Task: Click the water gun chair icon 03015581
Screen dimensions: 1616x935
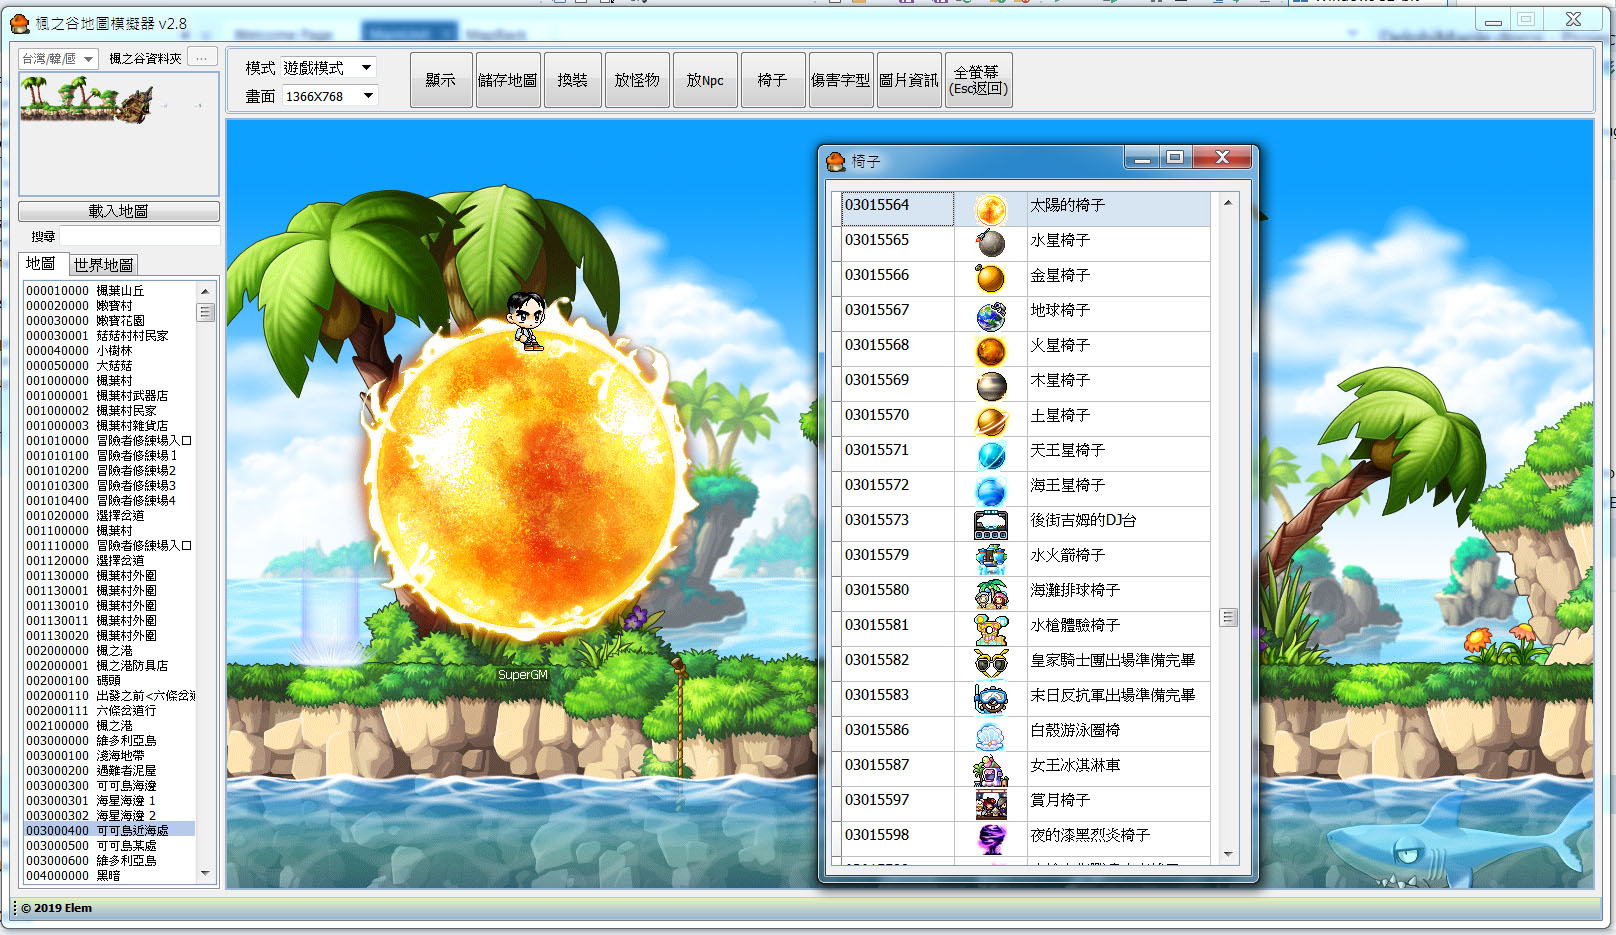Action: 990,629
